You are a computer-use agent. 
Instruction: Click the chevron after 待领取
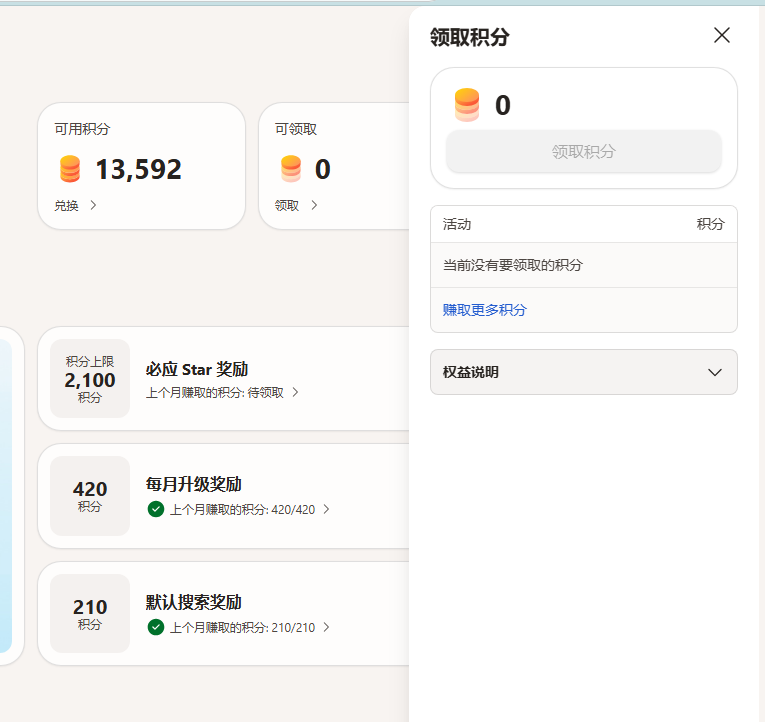tap(295, 392)
